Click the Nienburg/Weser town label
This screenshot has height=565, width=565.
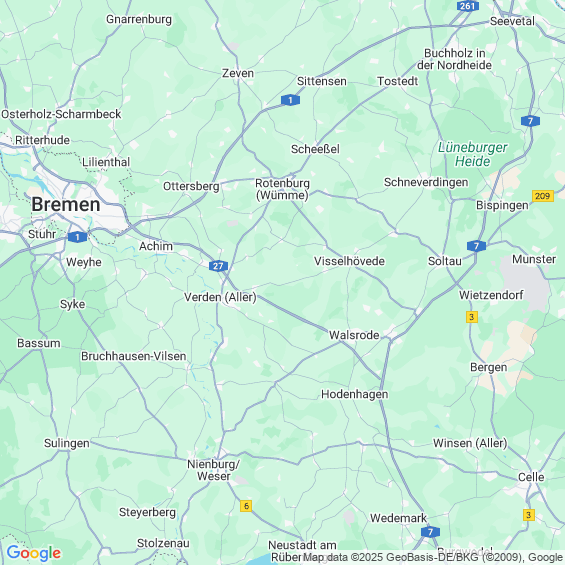pyautogui.click(x=213, y=470)
